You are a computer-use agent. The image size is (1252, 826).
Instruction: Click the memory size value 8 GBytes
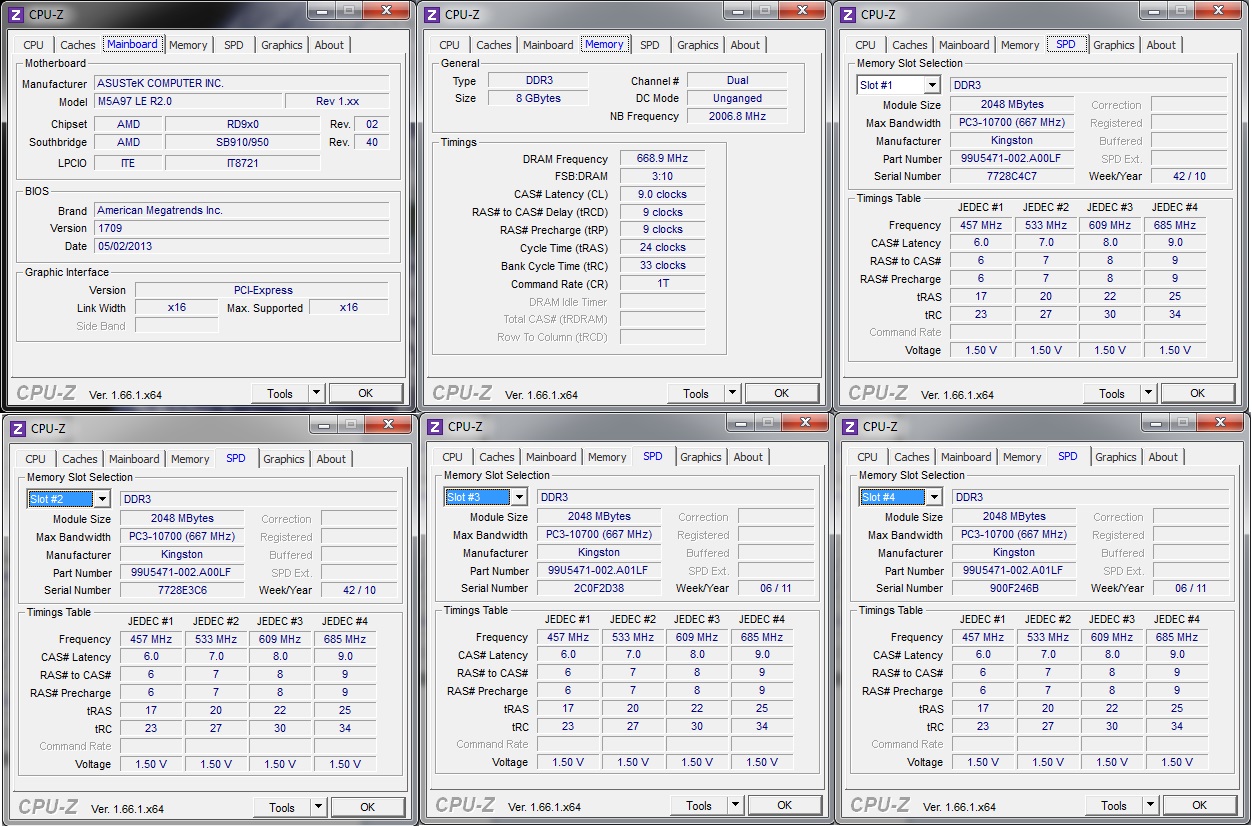(538, 99)
